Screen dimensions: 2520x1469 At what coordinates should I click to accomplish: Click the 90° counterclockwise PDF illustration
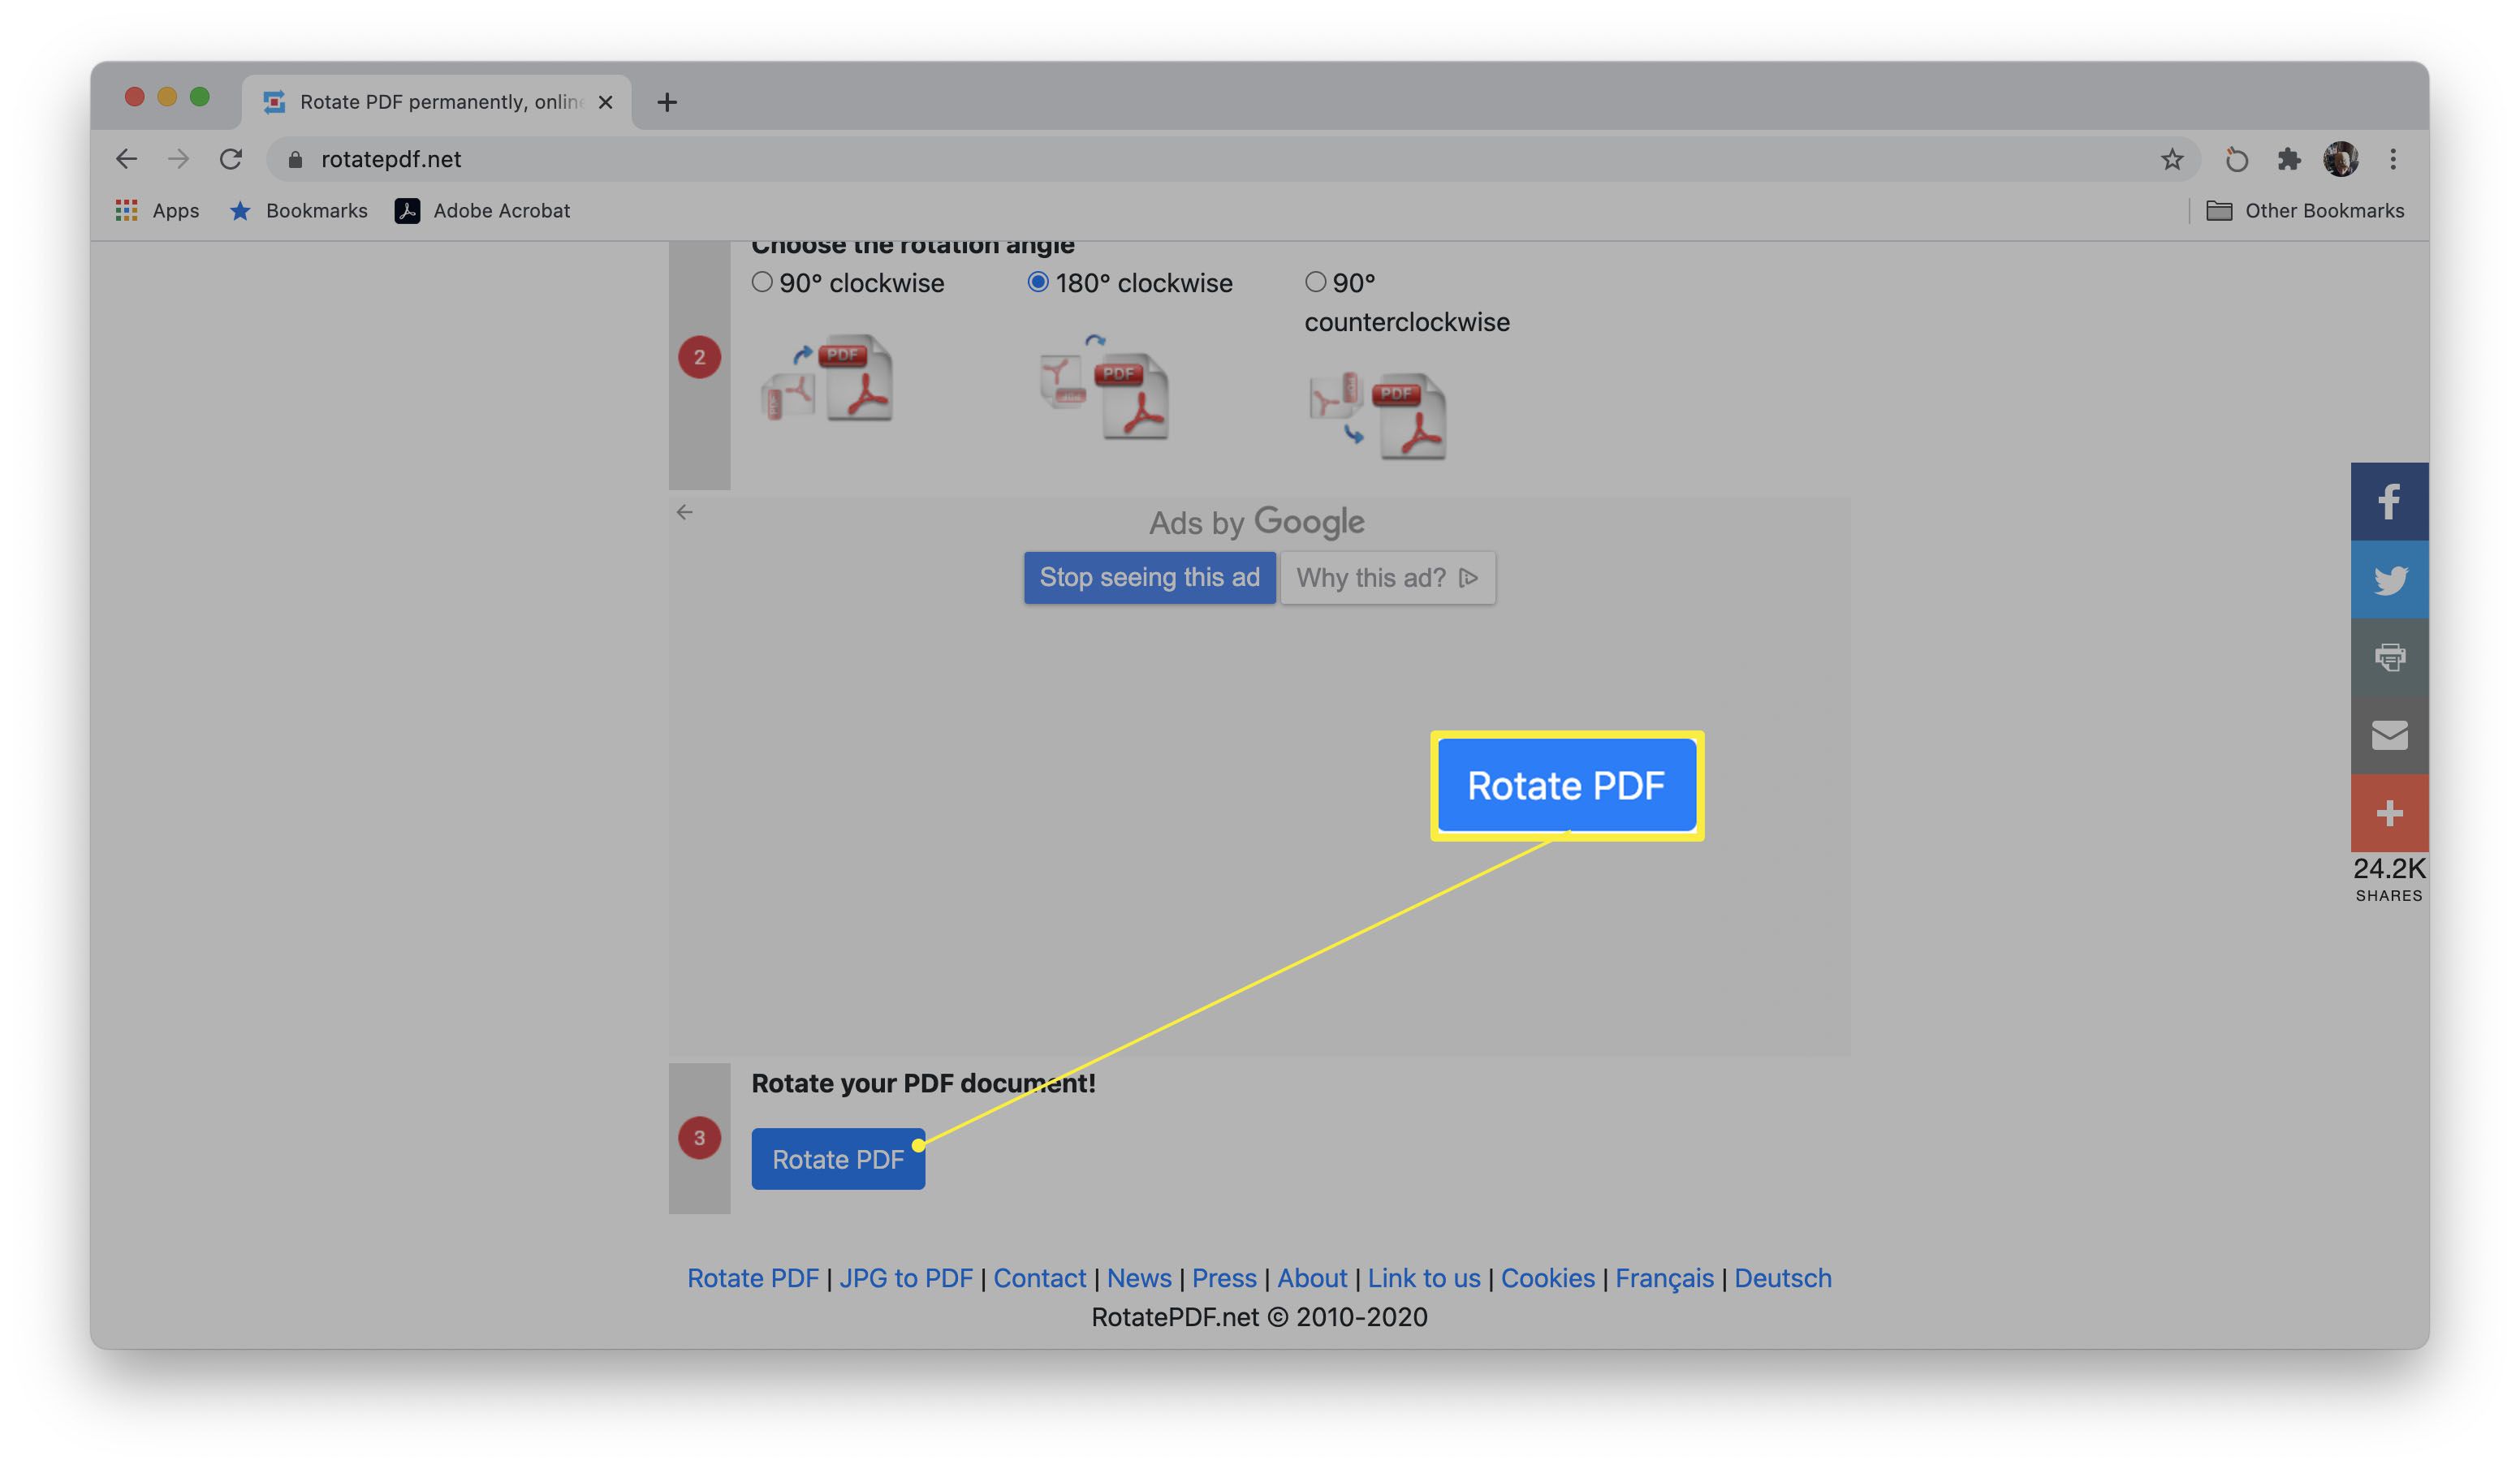[1378, 416]
